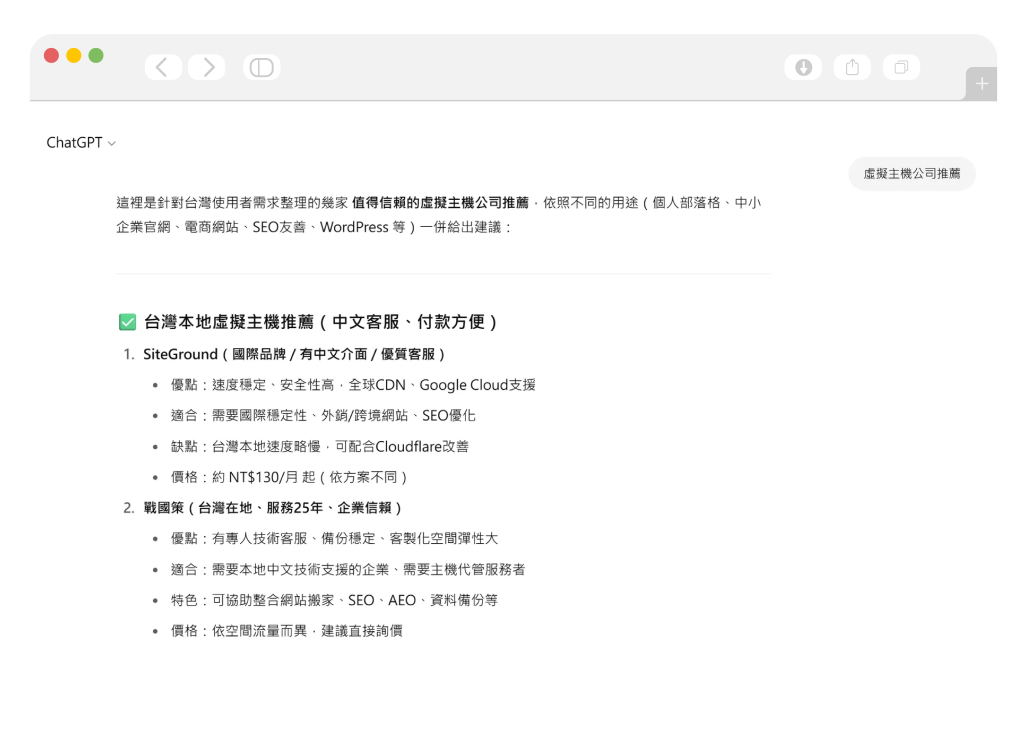This screenshot has width=1024, height=738.
Task: Select the line 缺點：台灣本地速度略慢
Action: pos(320,446)
